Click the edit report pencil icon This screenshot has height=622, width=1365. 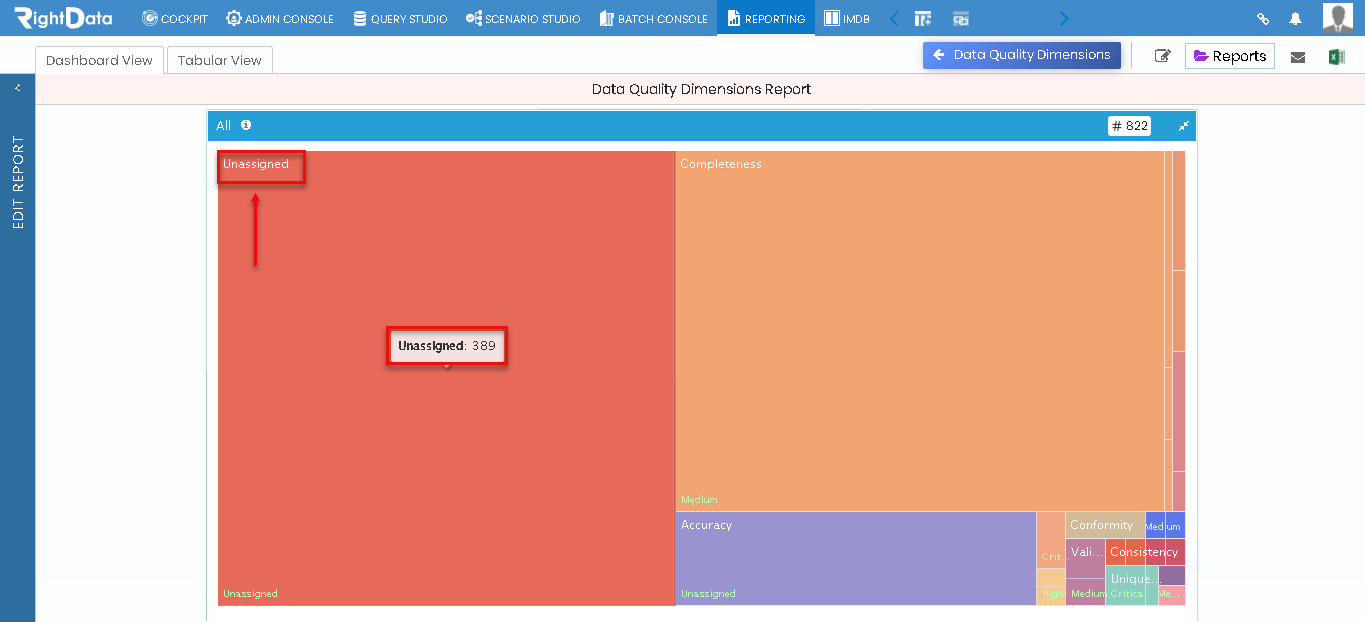(1162, 56)
